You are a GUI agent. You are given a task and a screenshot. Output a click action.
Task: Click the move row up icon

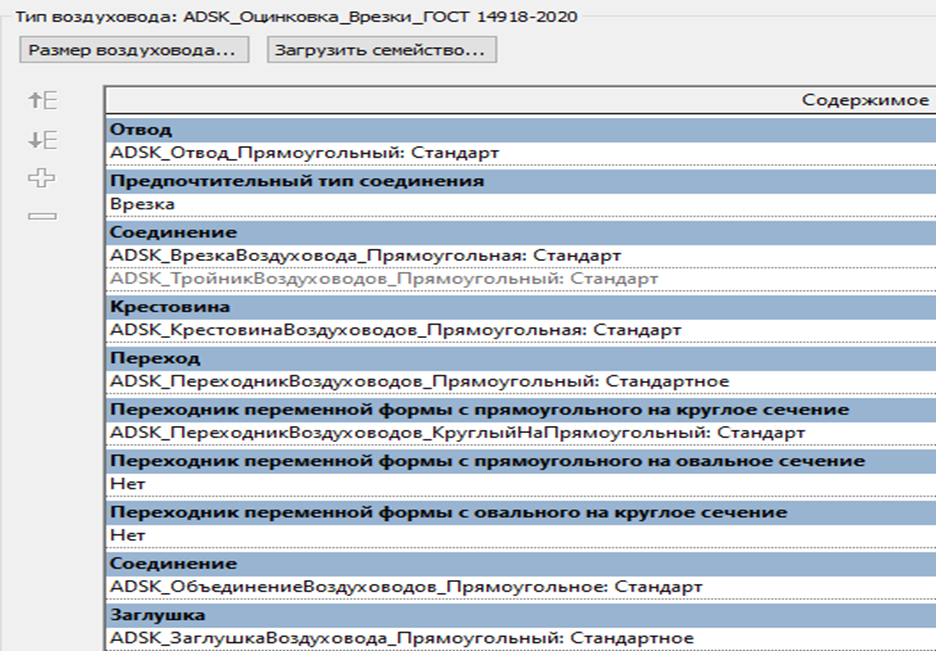click(x=43, y=100)
